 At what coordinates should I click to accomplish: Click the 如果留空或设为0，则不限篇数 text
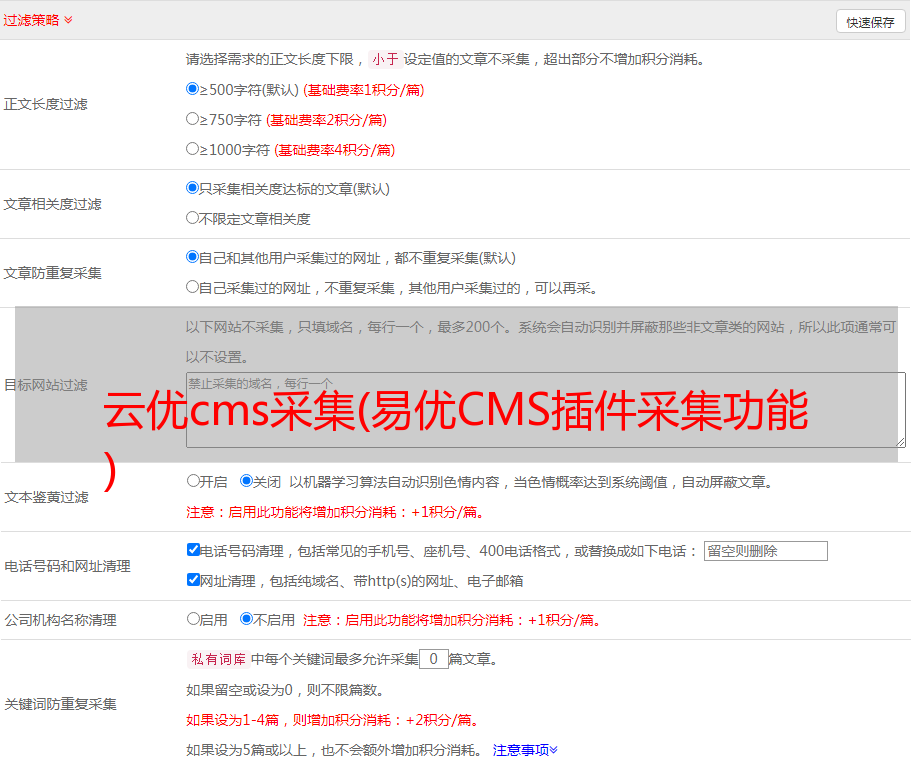click(x=285, y=690)
